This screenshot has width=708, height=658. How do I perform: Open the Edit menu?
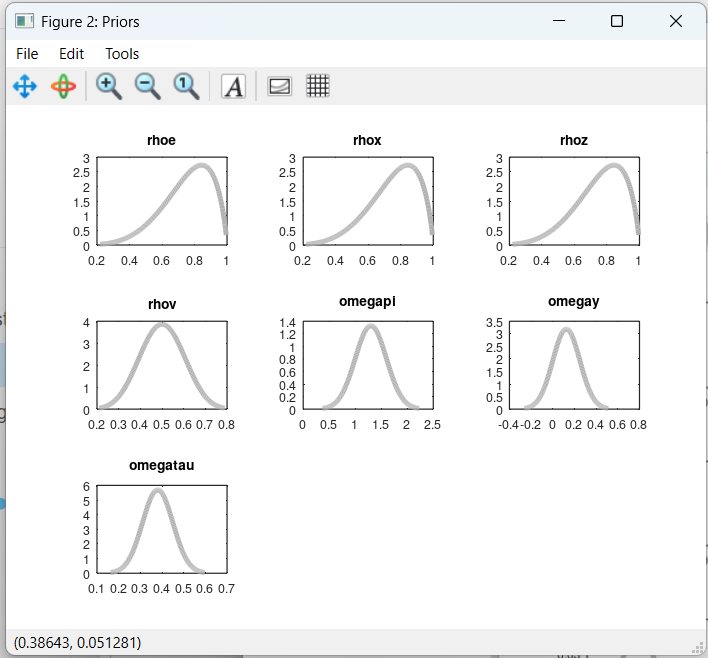coord(72,54)
